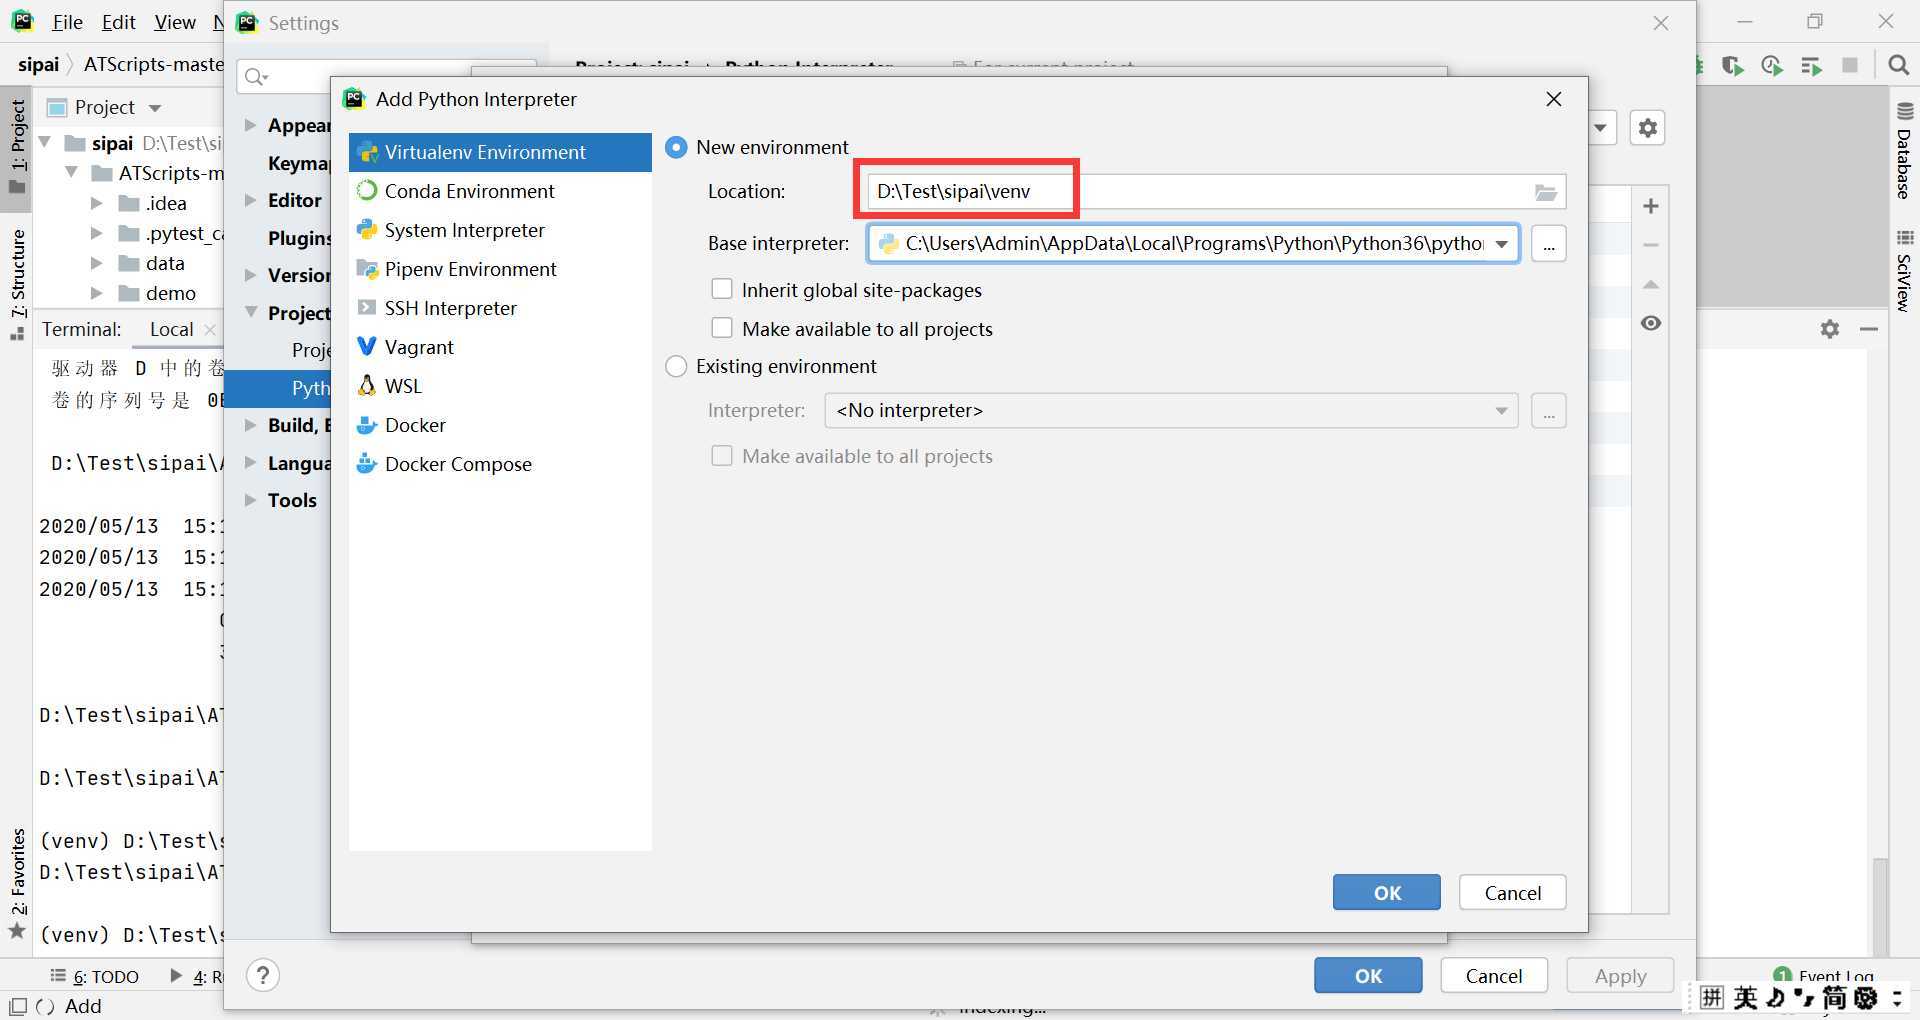Viewport: 1920px width, 1020px height.
Task: Choose Pipenv Environment option
Action: pos(500,269)
